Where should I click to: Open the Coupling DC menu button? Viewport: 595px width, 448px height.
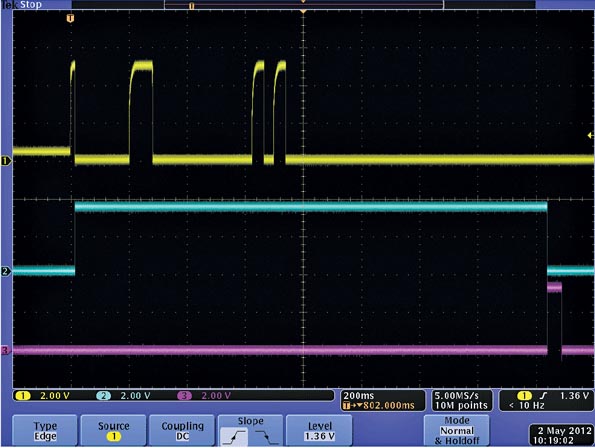coord(183,431)
